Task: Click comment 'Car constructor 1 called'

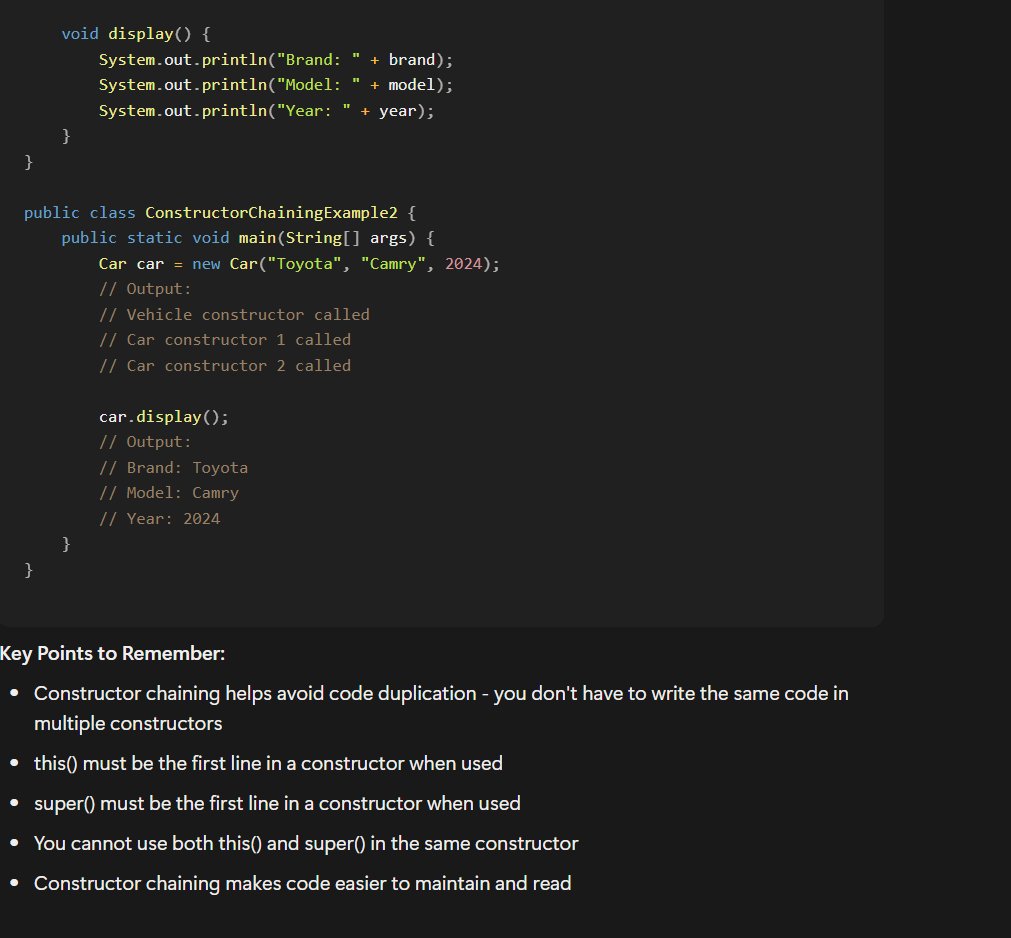Action: tap(225, 340)
